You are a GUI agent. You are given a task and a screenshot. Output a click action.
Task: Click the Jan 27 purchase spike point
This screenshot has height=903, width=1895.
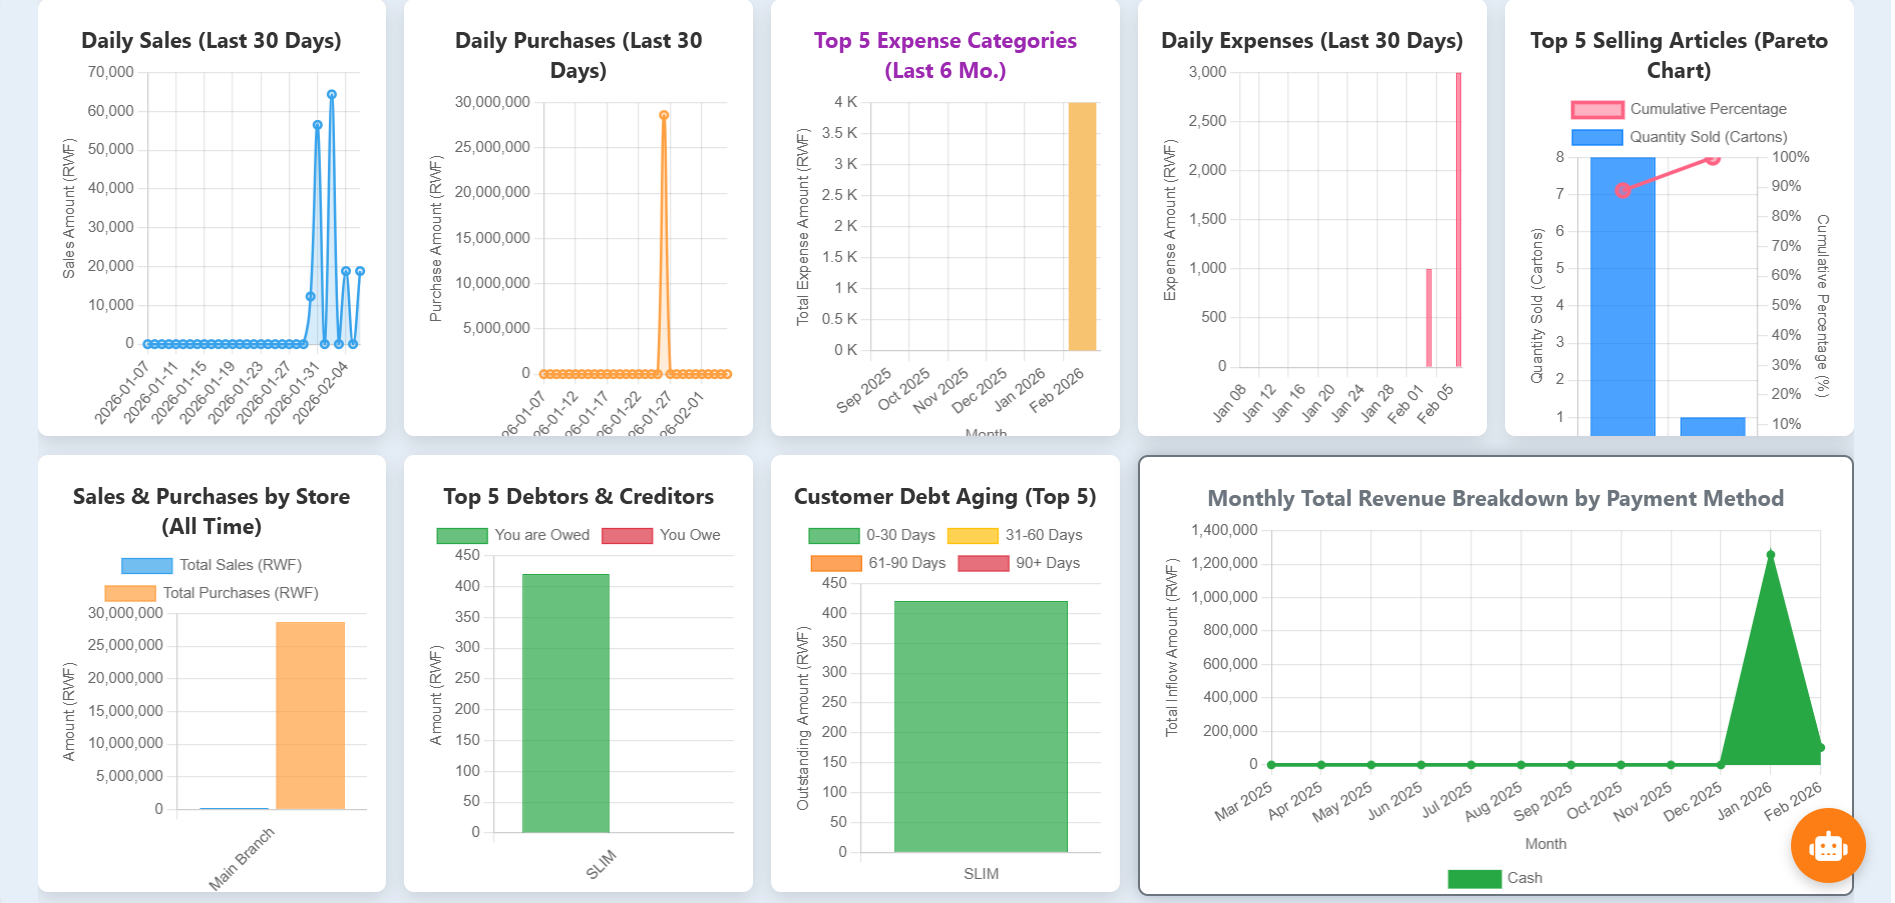click(x=663, y=115)
